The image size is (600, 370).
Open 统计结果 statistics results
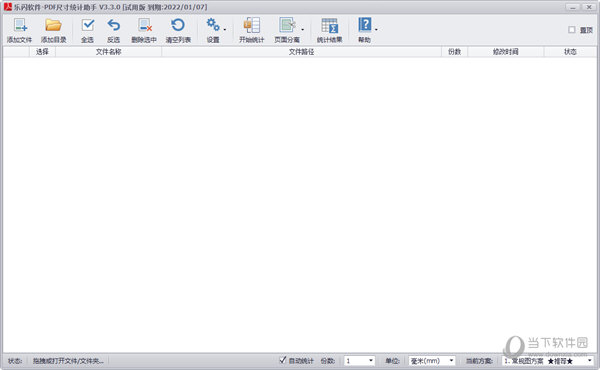click(329, 30)
